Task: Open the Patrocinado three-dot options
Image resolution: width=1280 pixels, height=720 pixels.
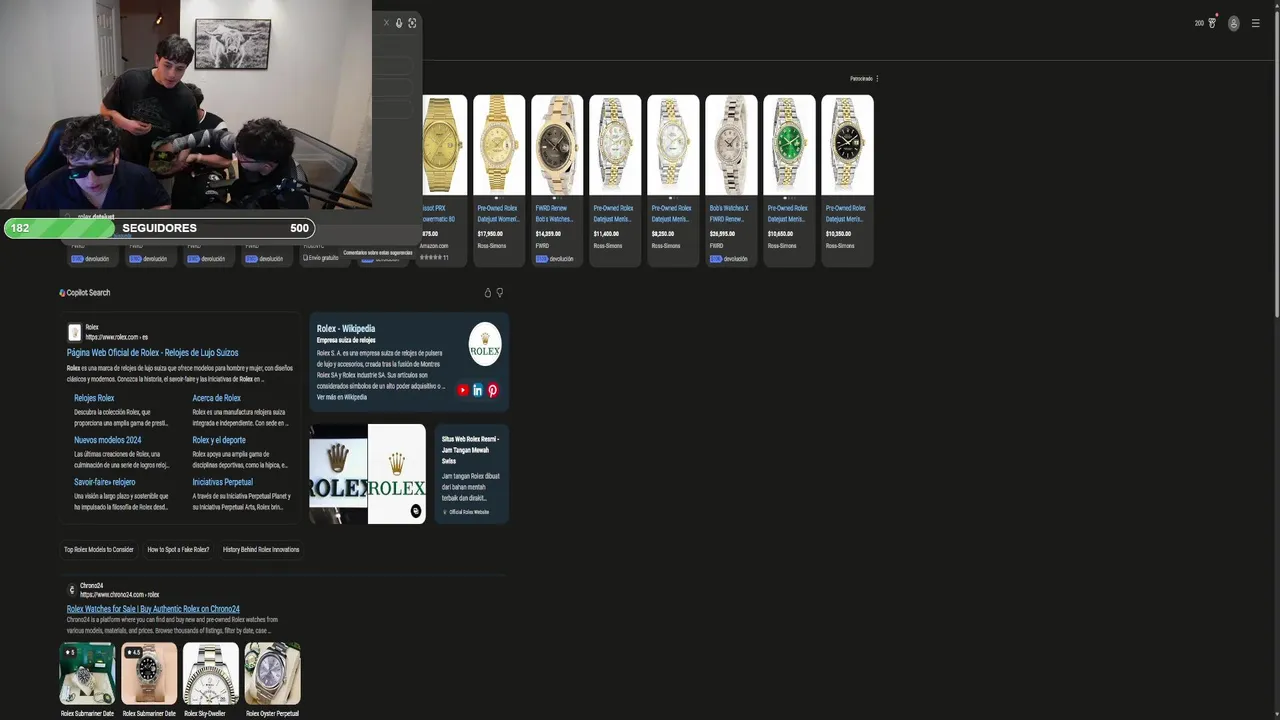Action: 877,78
